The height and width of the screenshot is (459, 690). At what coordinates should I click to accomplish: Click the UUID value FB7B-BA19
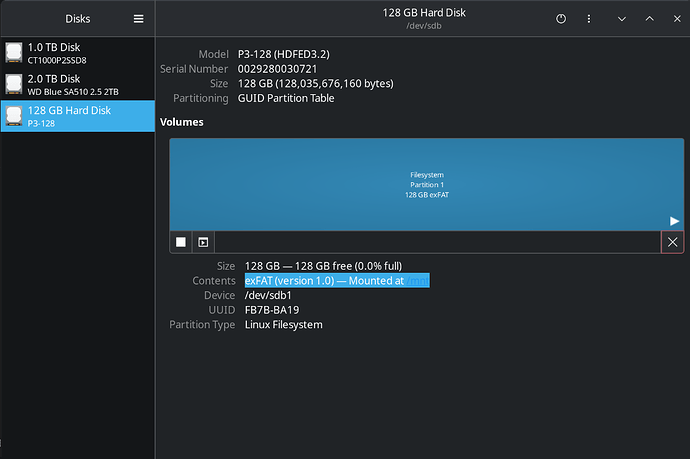(x=272, y=310)
